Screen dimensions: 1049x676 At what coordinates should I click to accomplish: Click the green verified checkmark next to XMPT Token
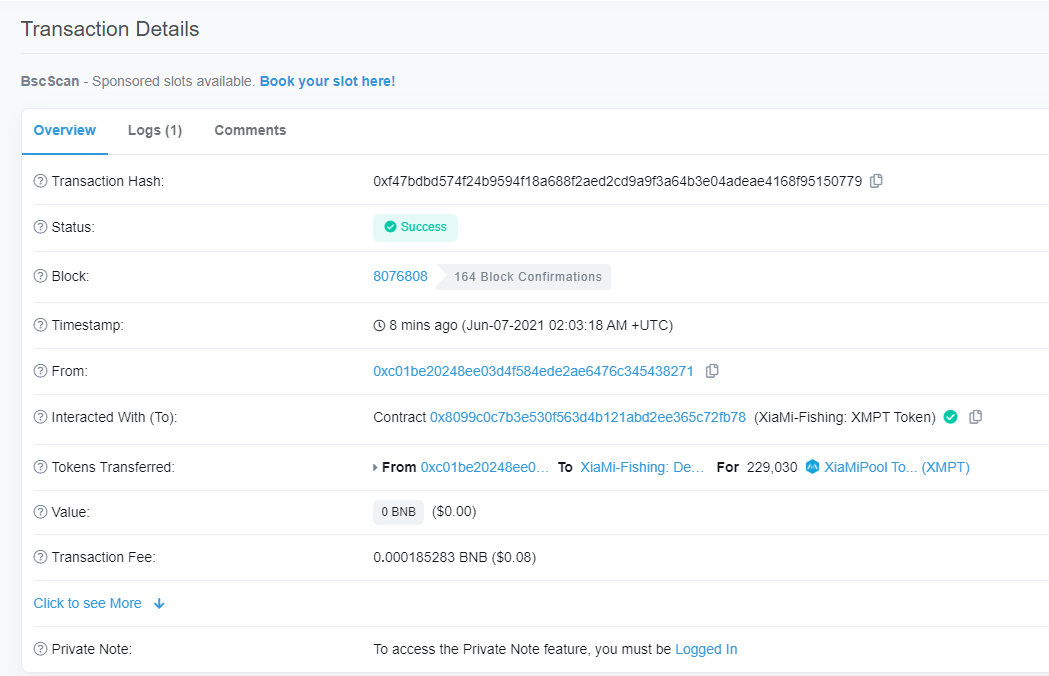[950, 417]
